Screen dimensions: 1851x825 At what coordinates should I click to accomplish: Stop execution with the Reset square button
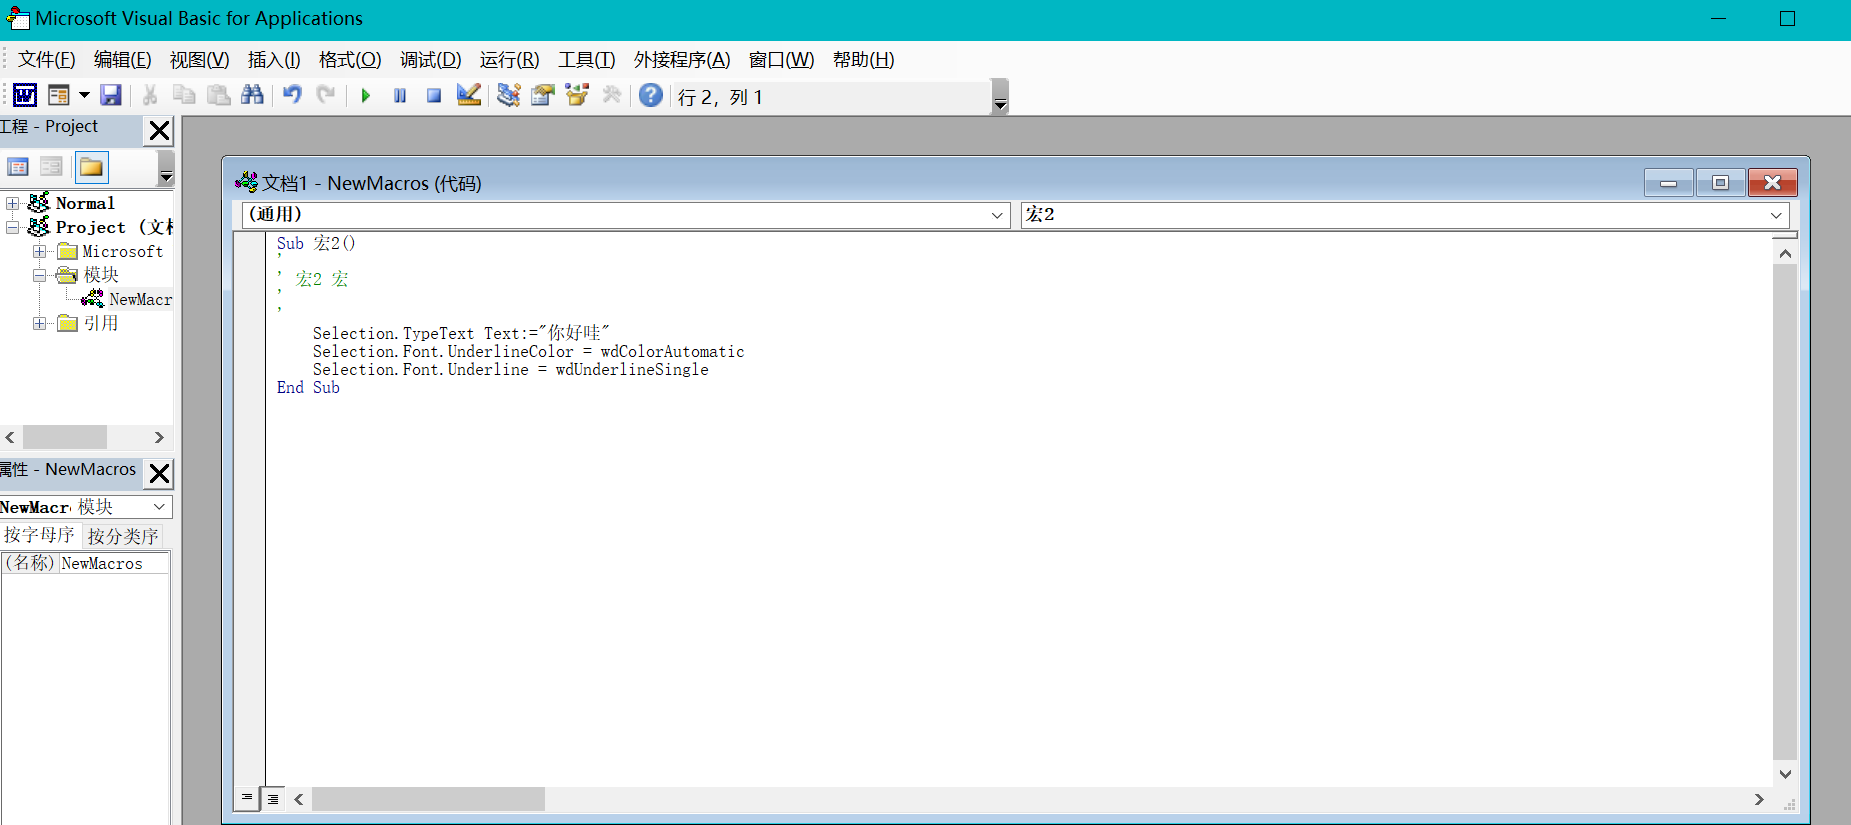[x=434, y=95]
